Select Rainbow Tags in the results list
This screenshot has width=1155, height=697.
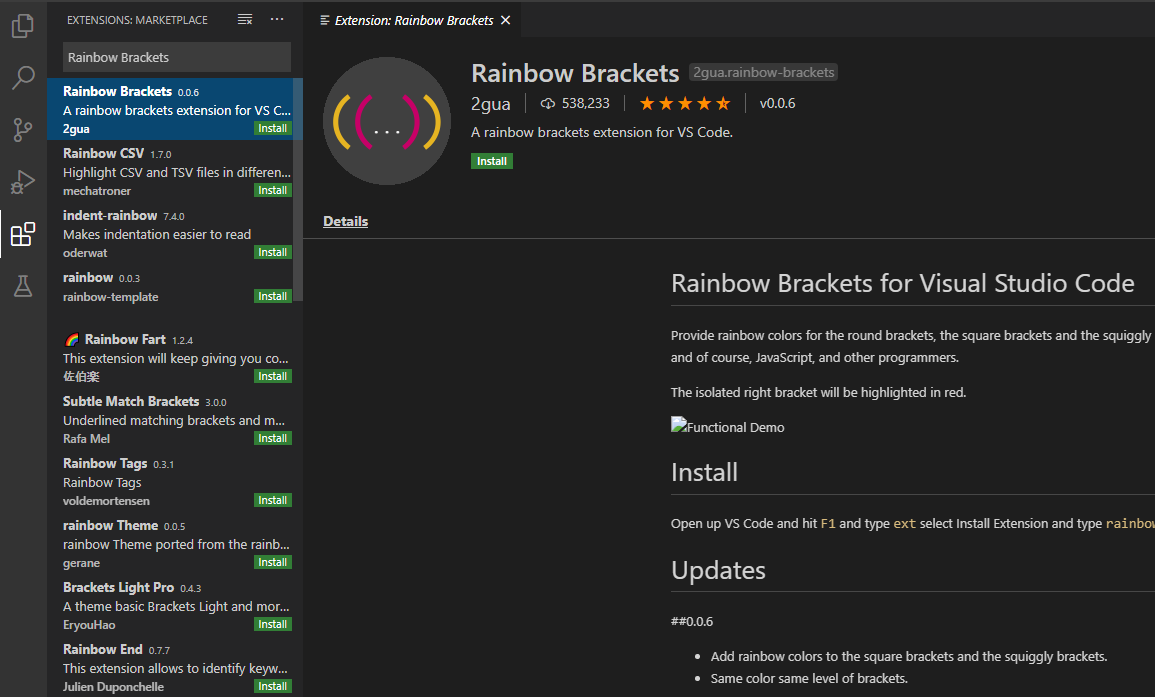click(170, 481)
